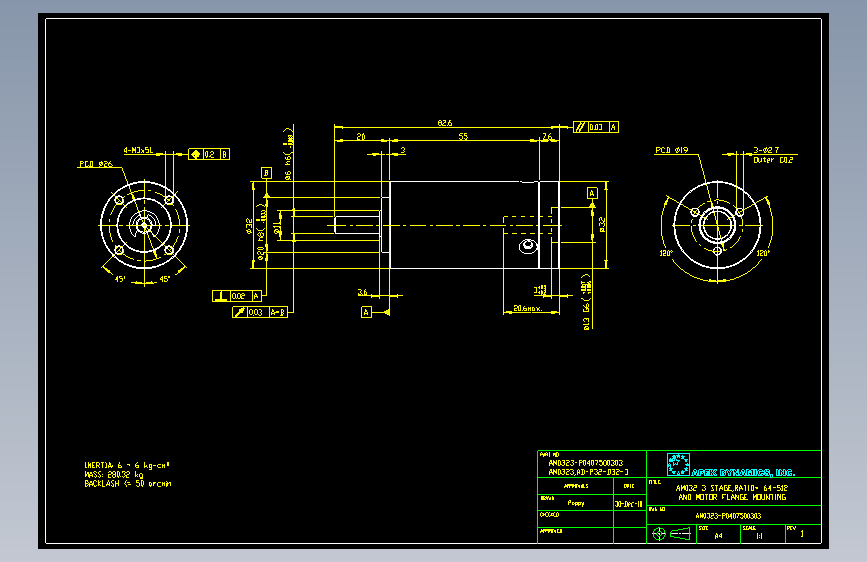
Task: Click the projection symbol concentric circles icon
Action: [659, 534]
